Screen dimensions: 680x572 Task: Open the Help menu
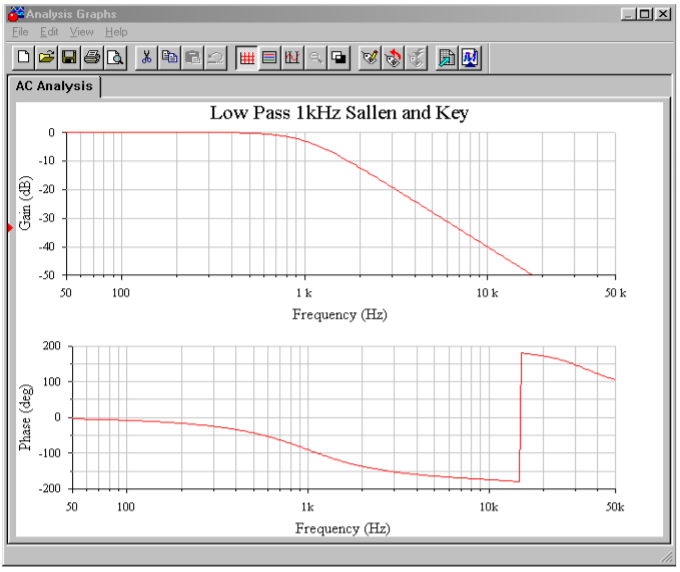[x=116, y=32]
